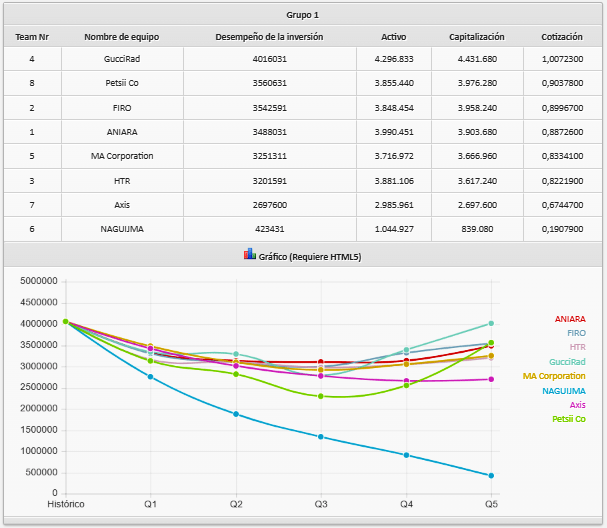Click the FIRO legend entry in chart
Viewport: 607px width, 528px height.
(x=576, y=333)
